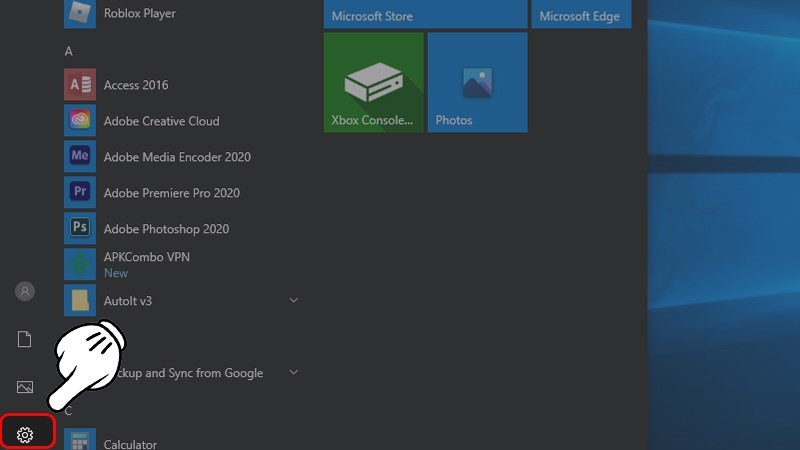The width and height of the screenshot is (800, 450).
Task: Open the Pictures folder icon in left rail
Action: tap(25, 387)
